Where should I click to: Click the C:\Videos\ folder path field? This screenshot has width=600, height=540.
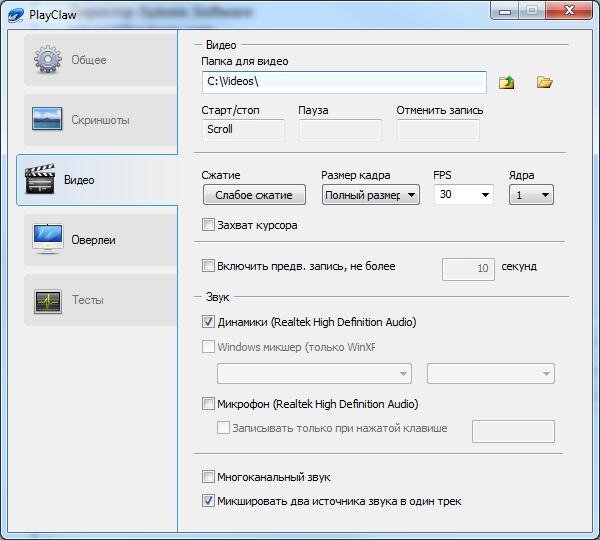[344, 82]
